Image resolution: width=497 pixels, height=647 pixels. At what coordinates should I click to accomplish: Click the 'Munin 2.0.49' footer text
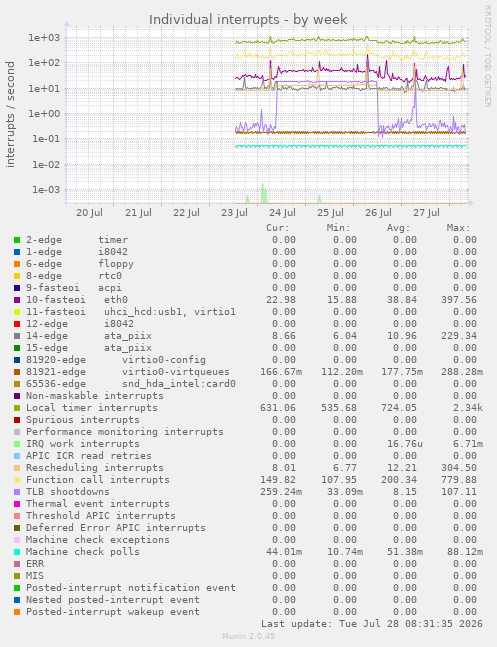point(248,636)
